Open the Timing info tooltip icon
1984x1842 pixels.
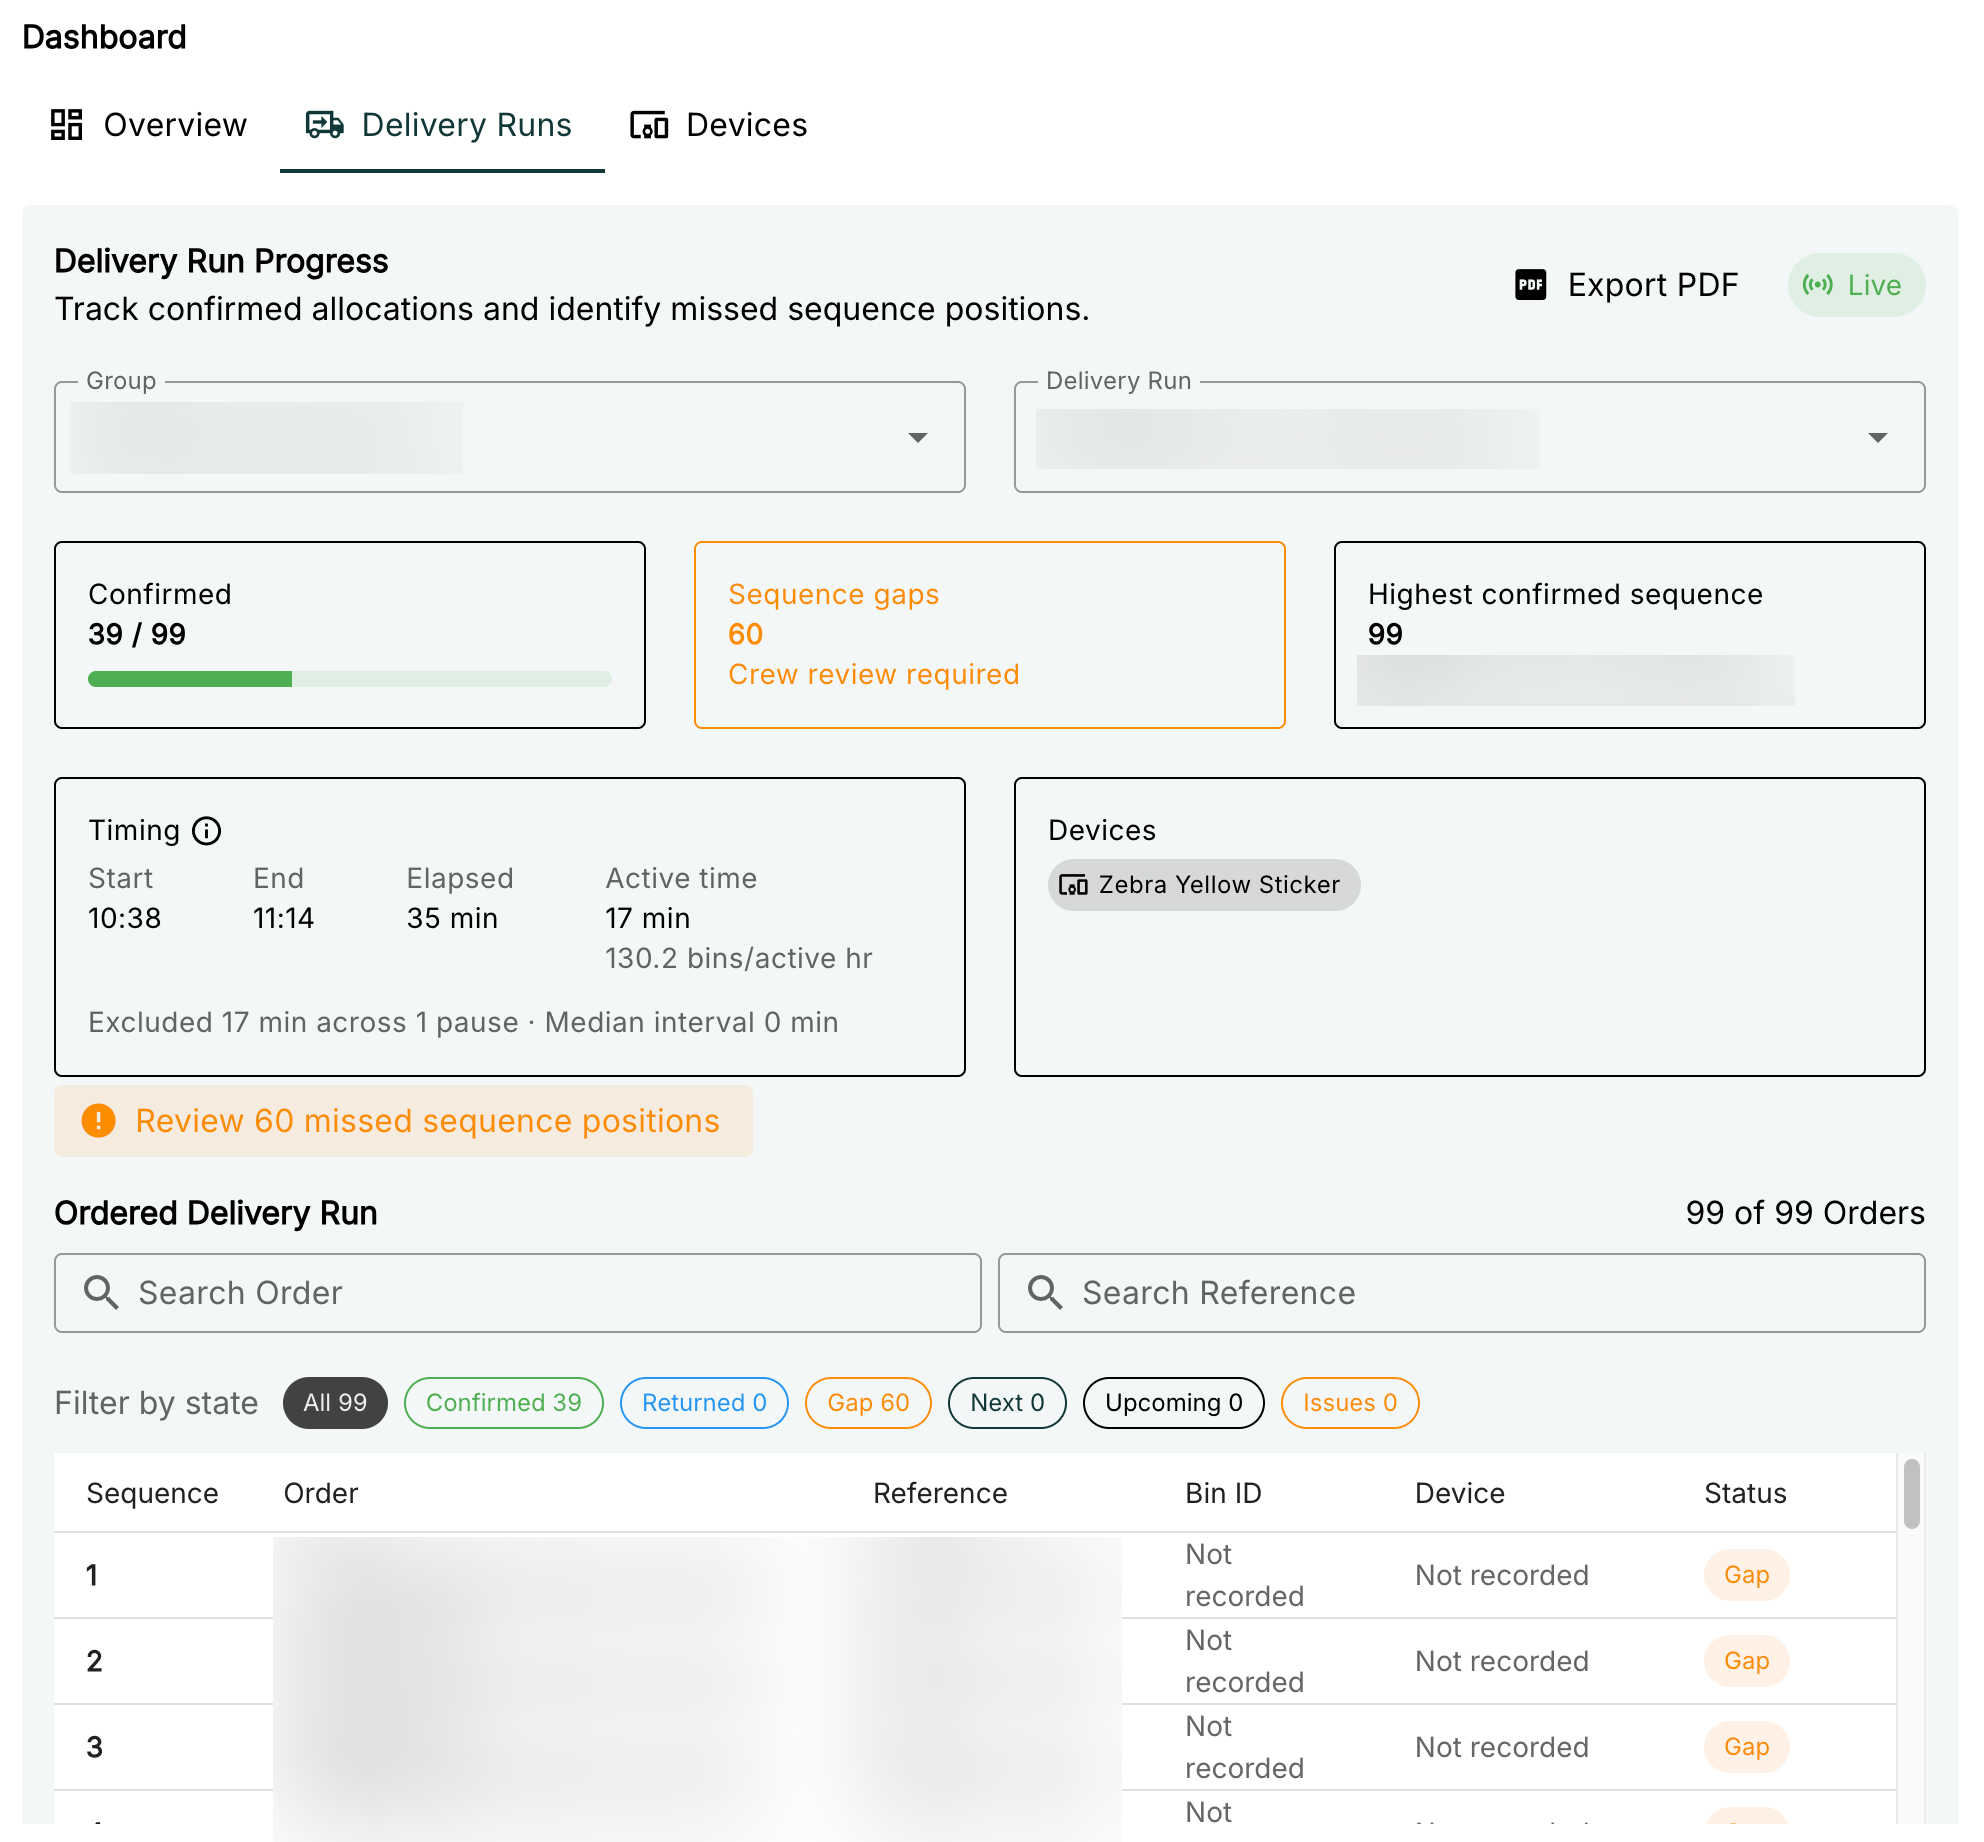pos(207,831)
